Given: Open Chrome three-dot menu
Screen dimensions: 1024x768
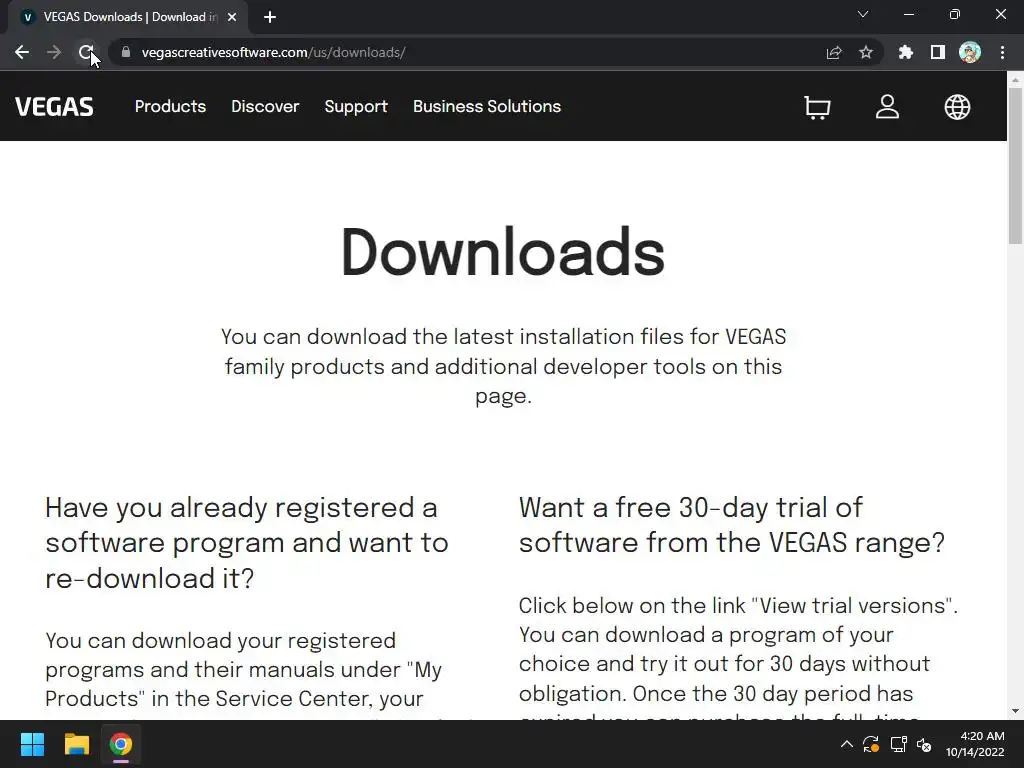Looking at the screenshot, I should coord(1002,52).
